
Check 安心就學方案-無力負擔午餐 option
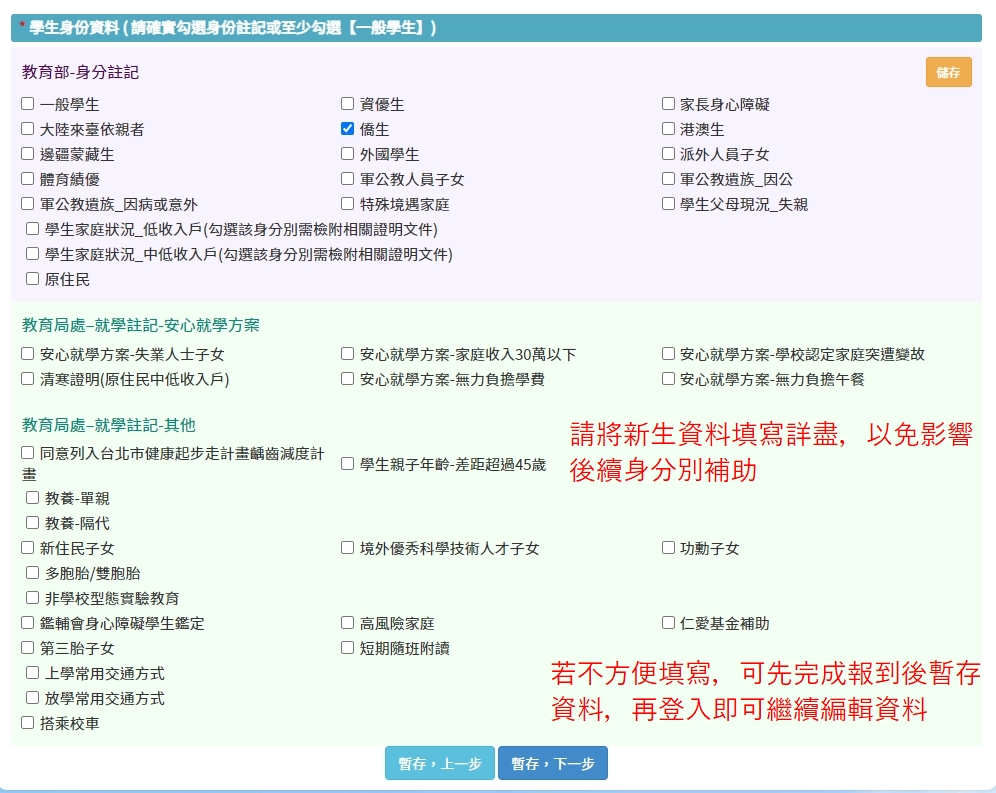tap(668, 379)
